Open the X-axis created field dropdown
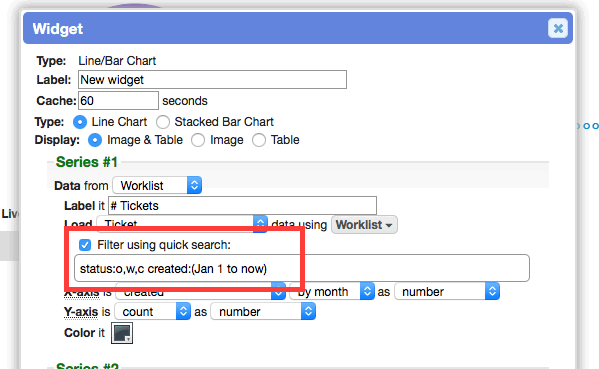 (200, 292)
